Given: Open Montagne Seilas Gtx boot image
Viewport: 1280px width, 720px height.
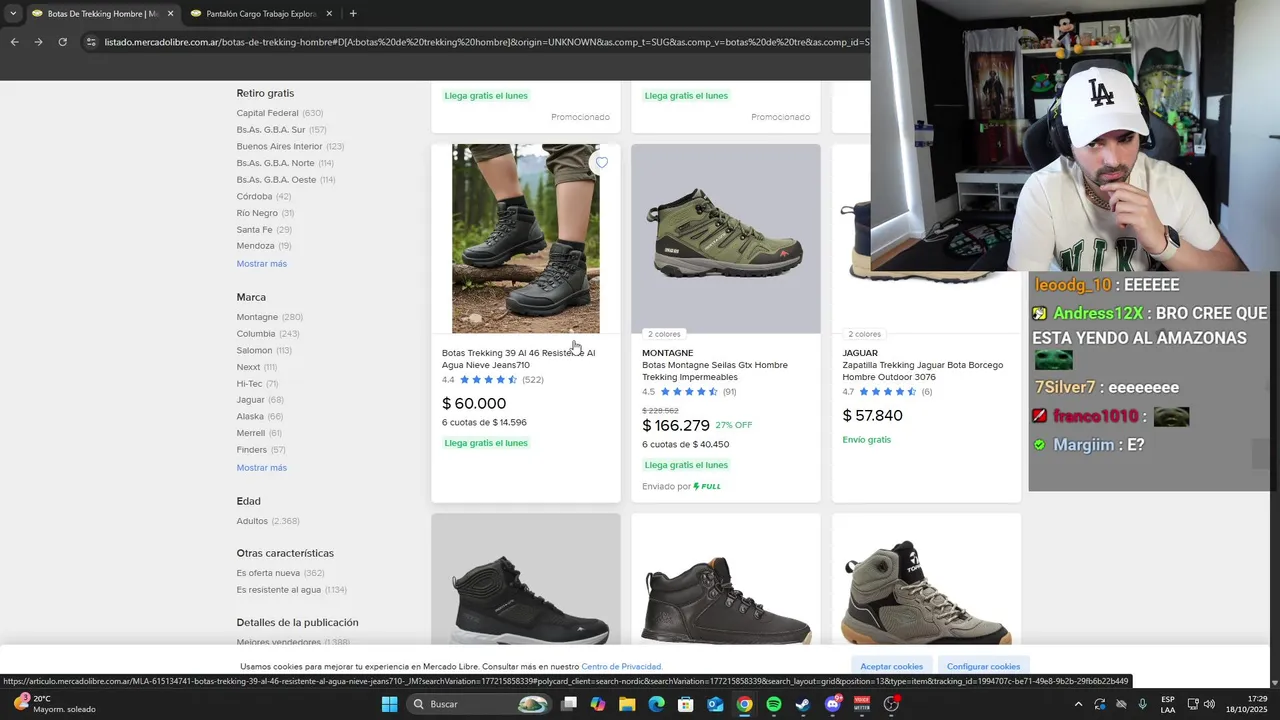Looking at the screenshot, I should click(726, 238).
